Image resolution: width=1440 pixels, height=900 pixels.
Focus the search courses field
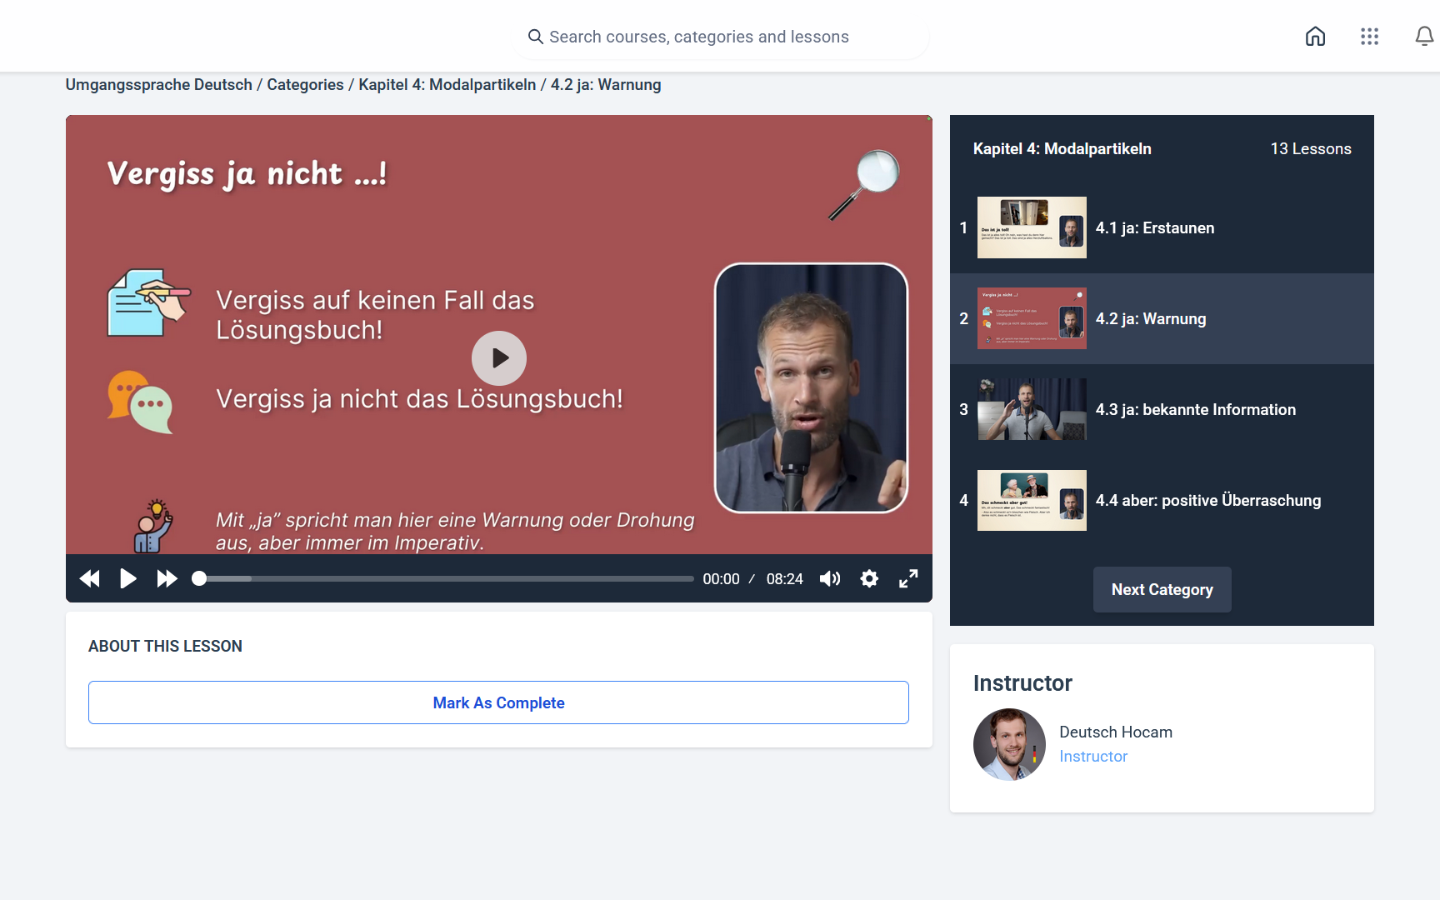coord(720,37)
